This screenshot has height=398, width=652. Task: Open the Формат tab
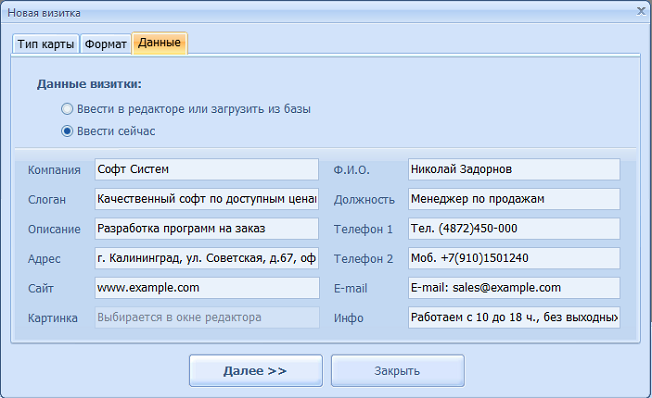pos(106,44)
